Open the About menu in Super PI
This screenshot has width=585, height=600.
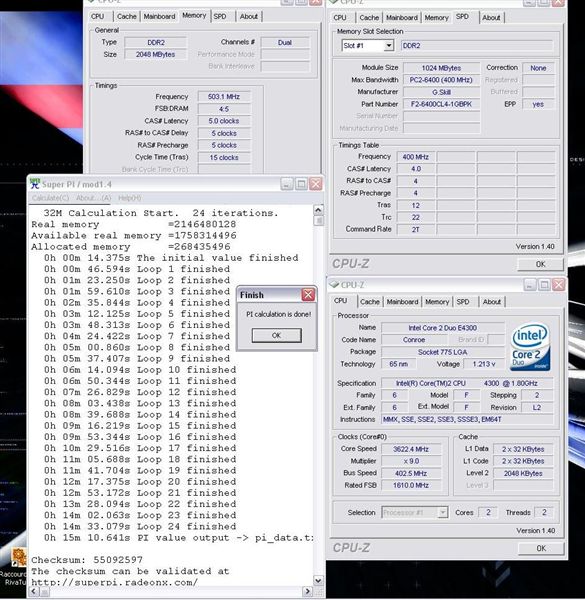[93, 198]
